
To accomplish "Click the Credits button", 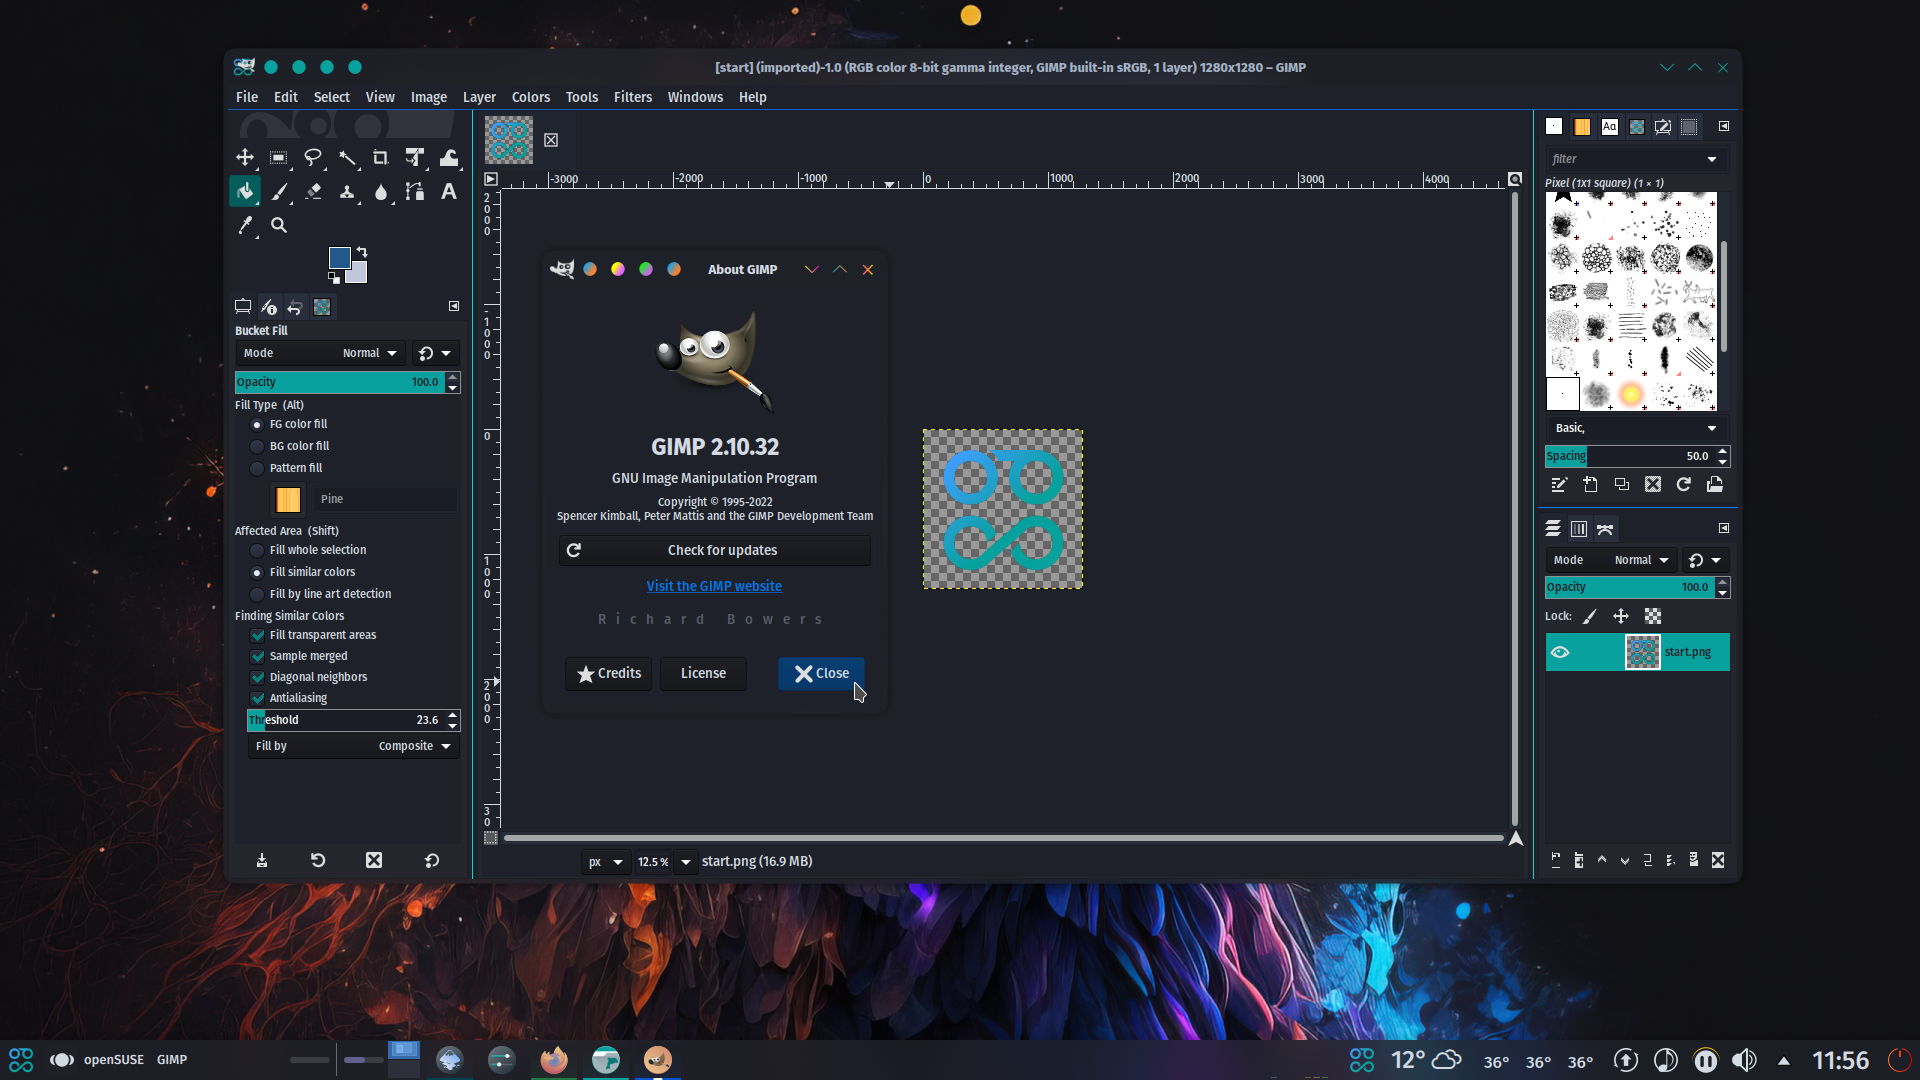I will point(609,674).
